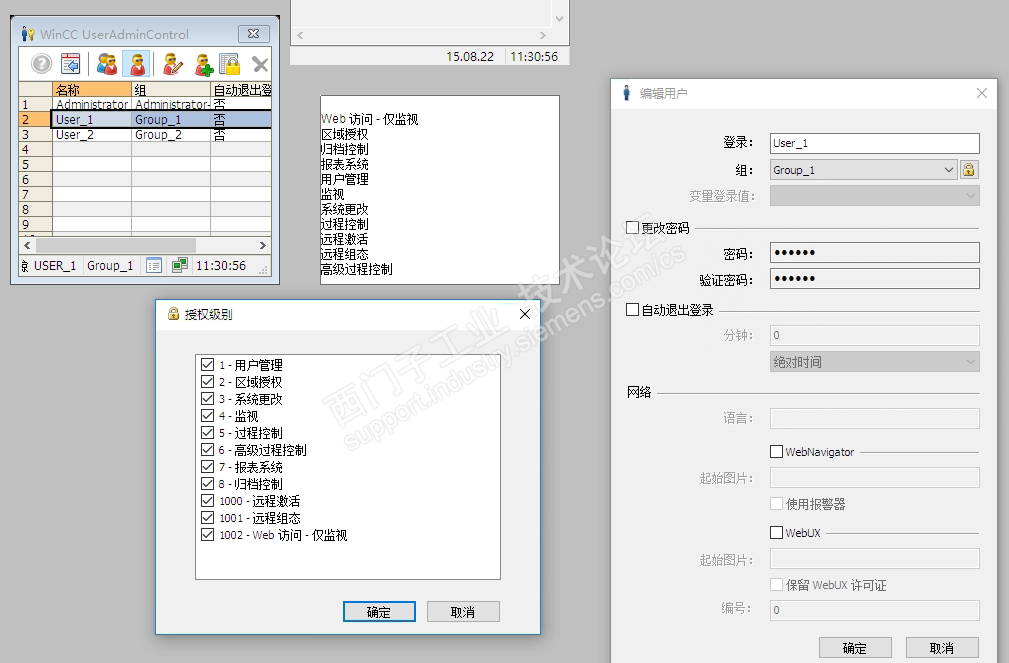Click the user table horizontal scrollbar thumb

coord(116,245)
